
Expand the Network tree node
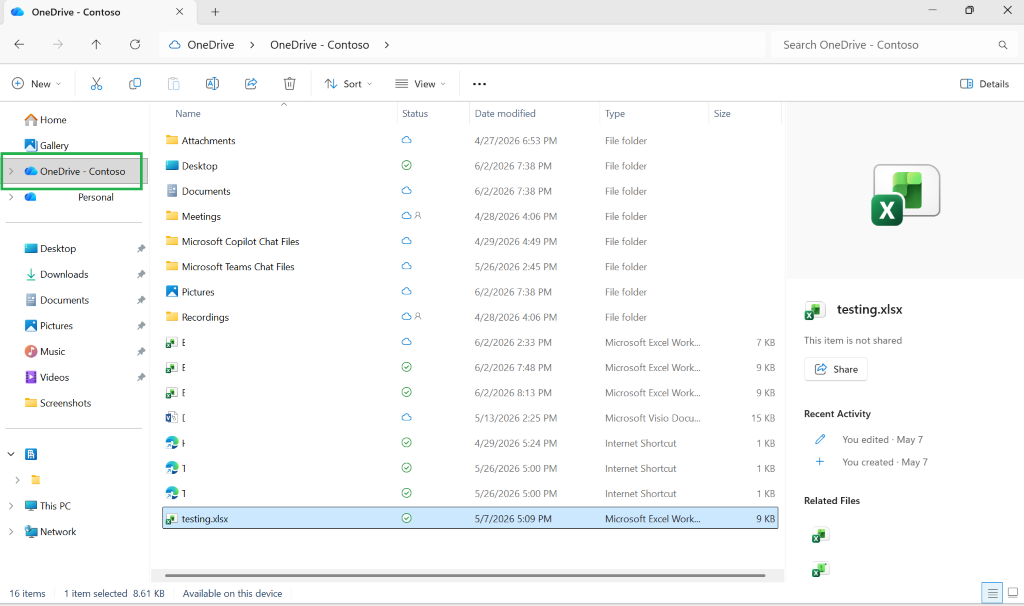coord(11,532)
